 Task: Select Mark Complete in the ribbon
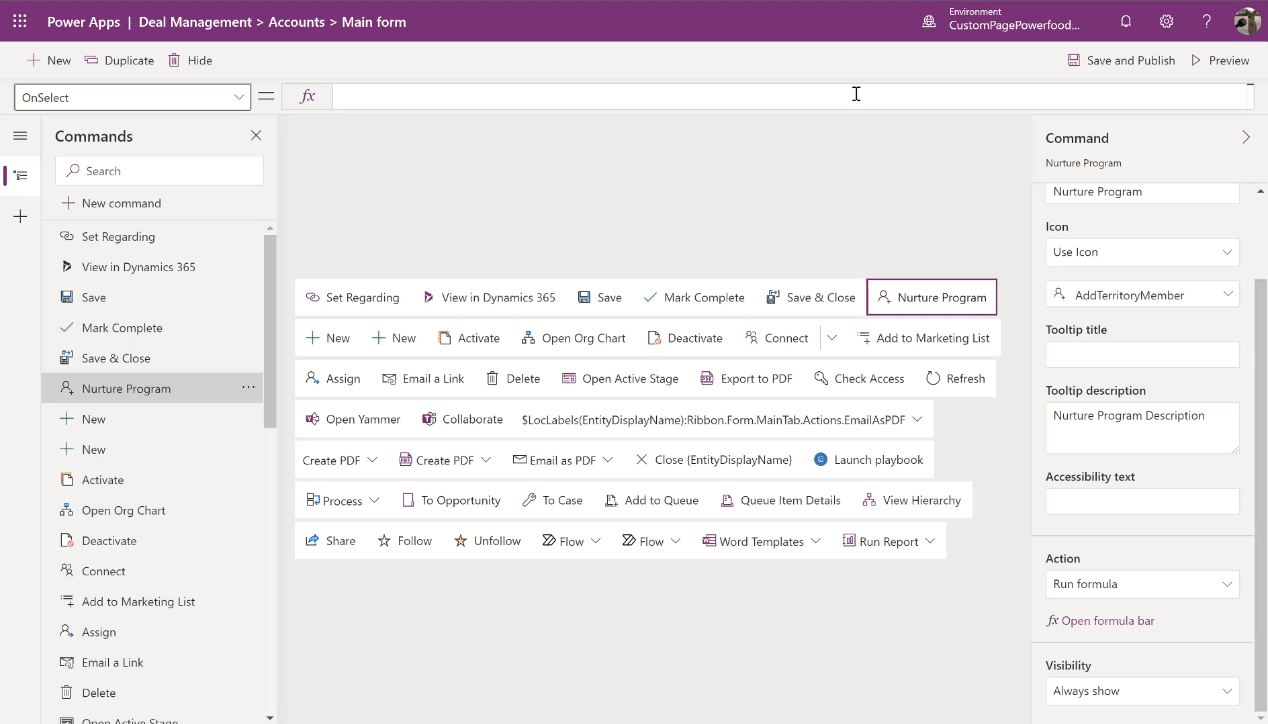pyautogui.click(x=694, y=297)
